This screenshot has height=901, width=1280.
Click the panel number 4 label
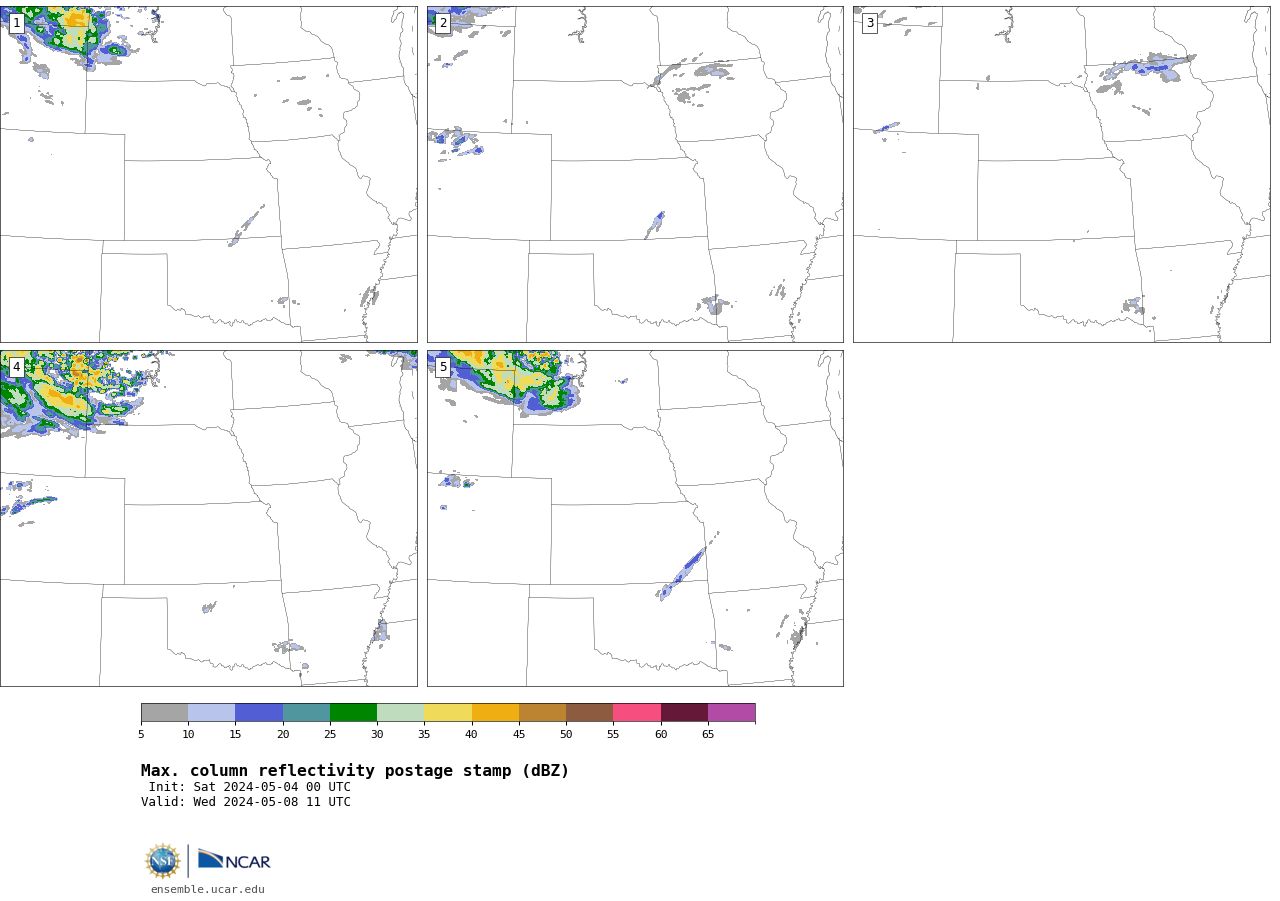(x=16, y=367)
